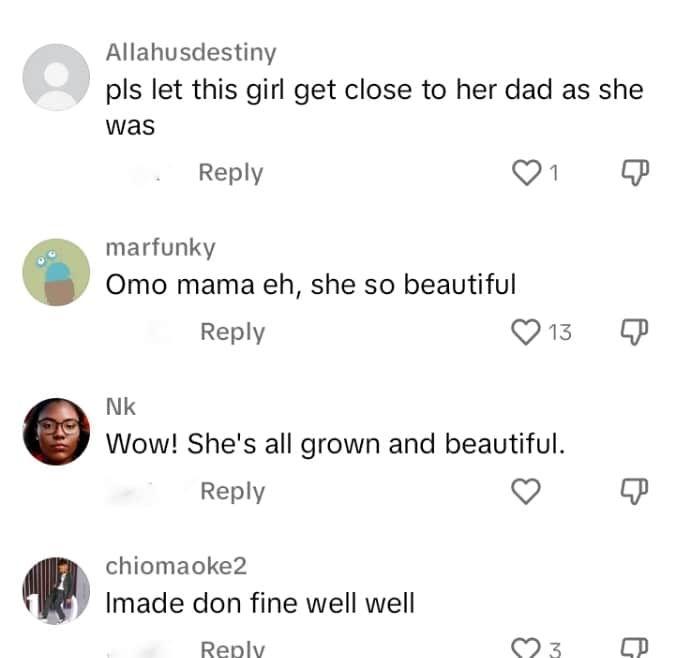Reply to Allahusdestiny's comment
Image resolution: width=675 pixels, height=658 pixels.
[x=230, y=173]
